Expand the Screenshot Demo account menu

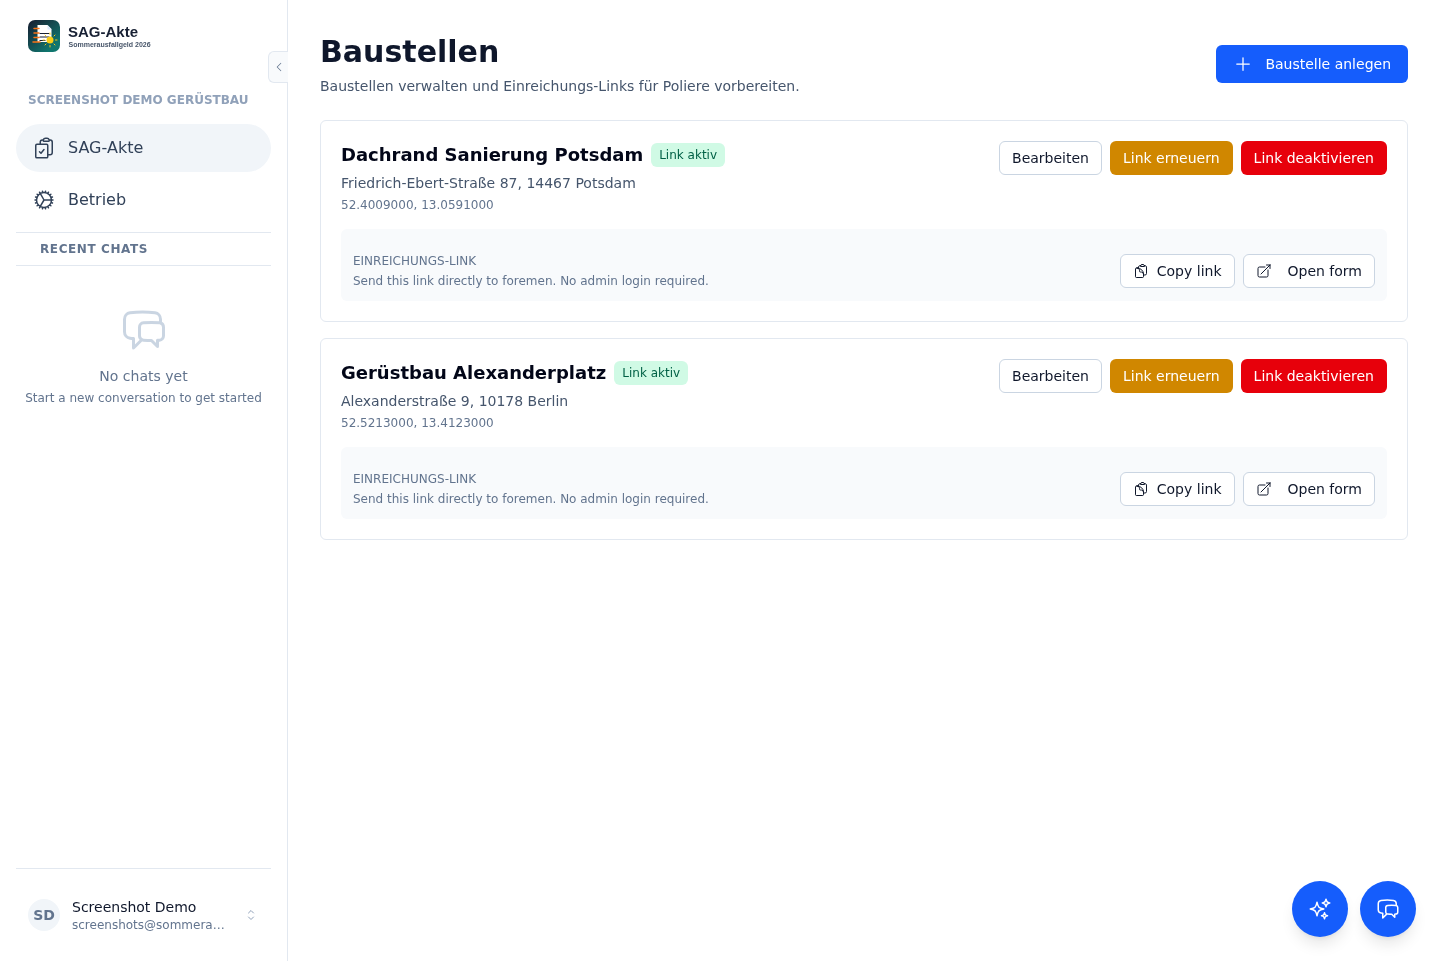tap(143, 915)
